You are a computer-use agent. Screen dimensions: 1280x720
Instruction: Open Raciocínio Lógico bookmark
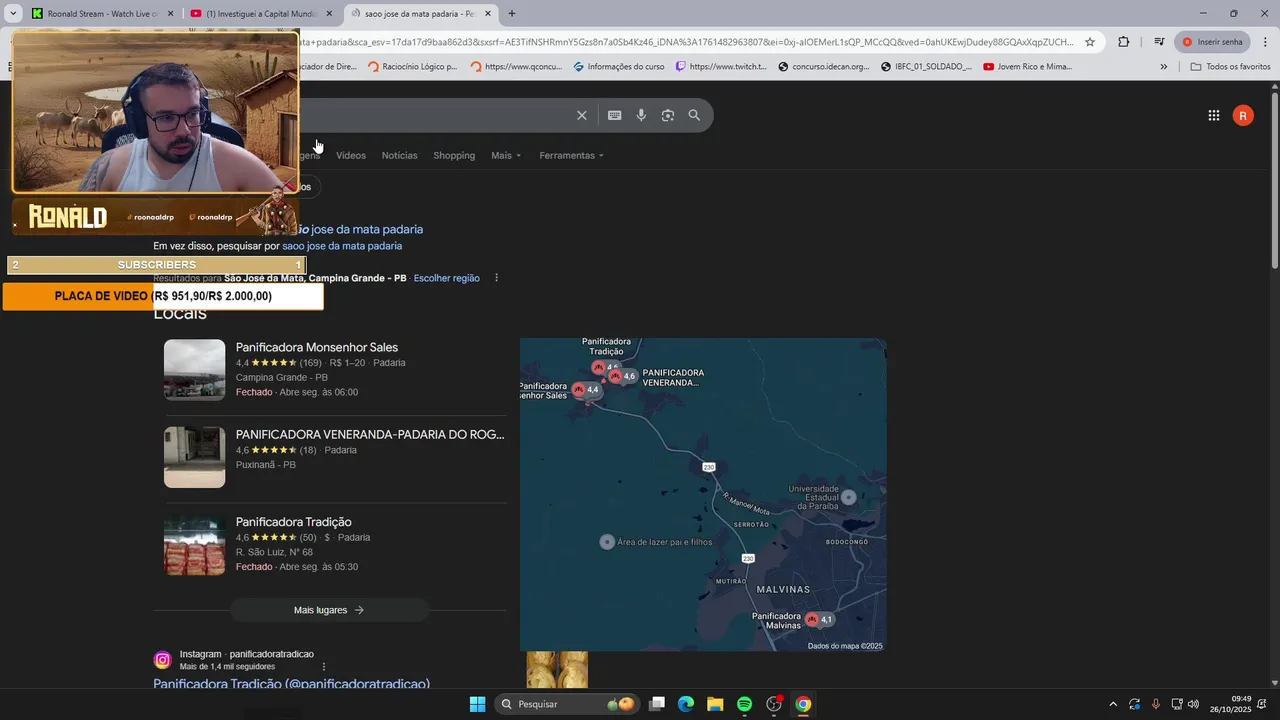[412, 67]
